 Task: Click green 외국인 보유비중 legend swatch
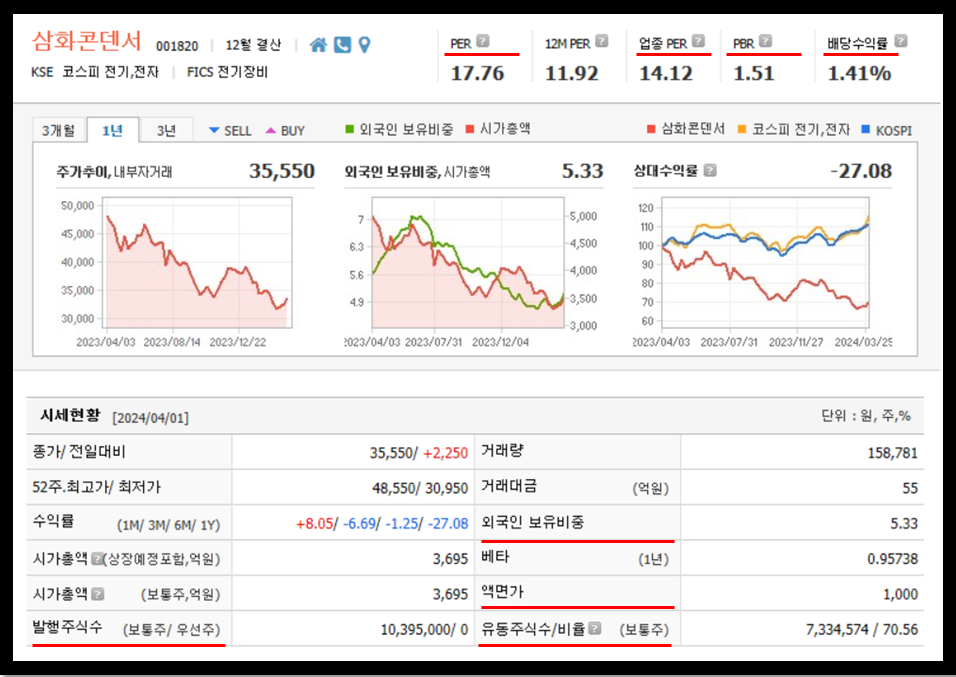[349, 129]
